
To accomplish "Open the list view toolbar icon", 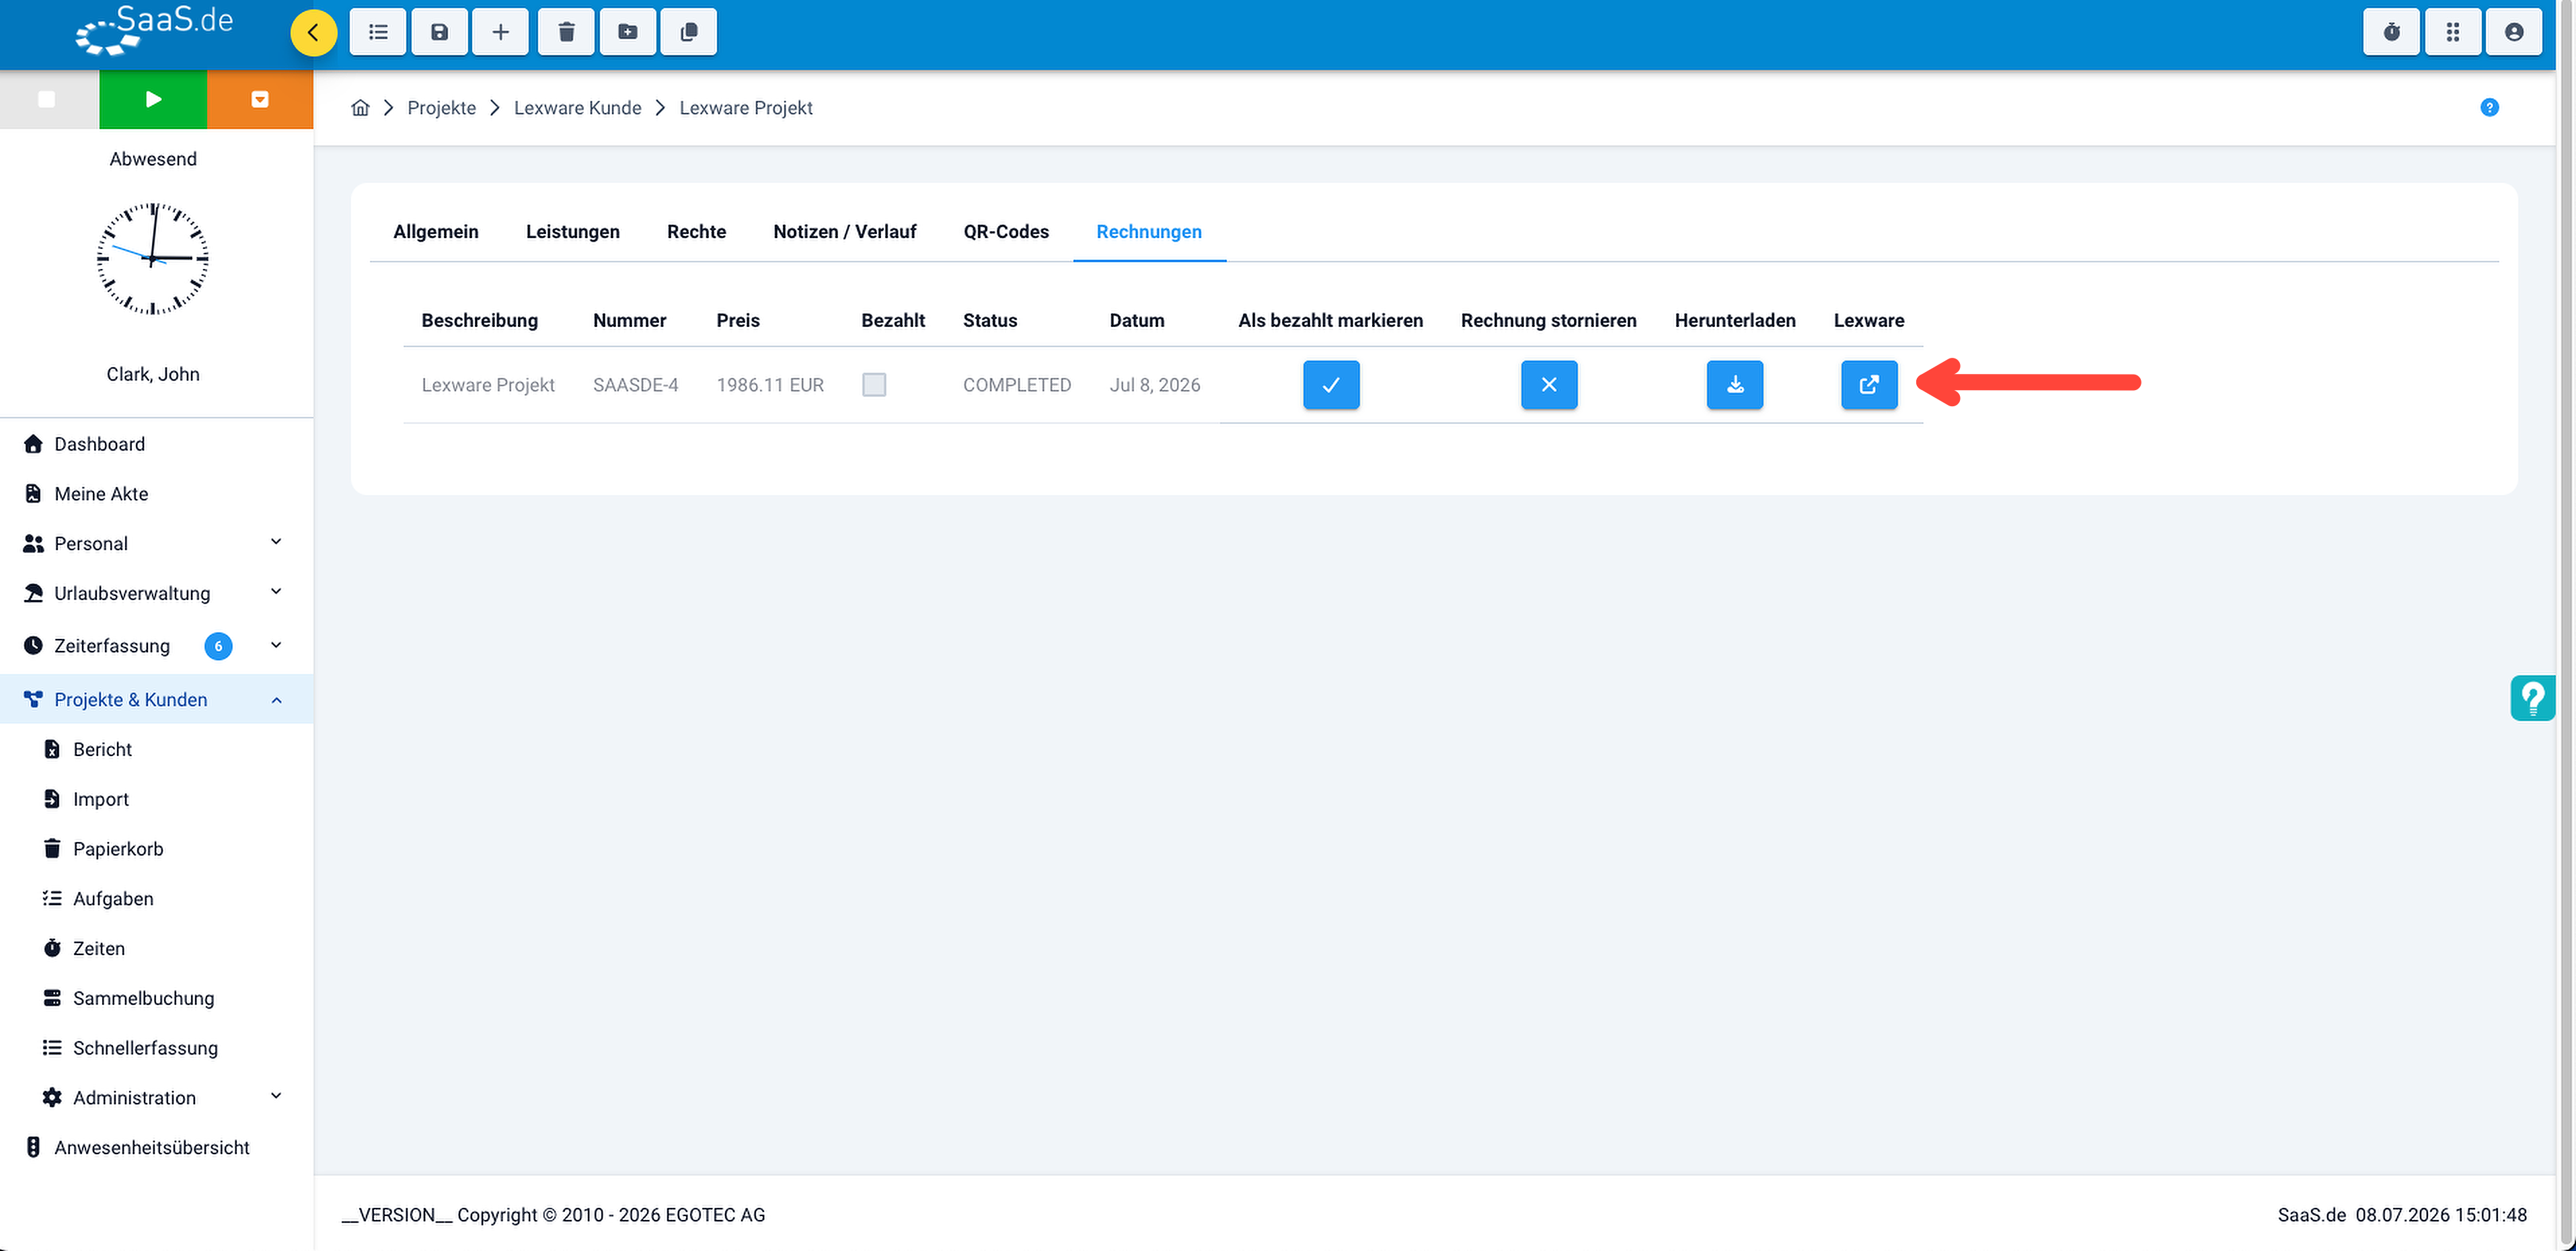I will click(x=378, y=32).
